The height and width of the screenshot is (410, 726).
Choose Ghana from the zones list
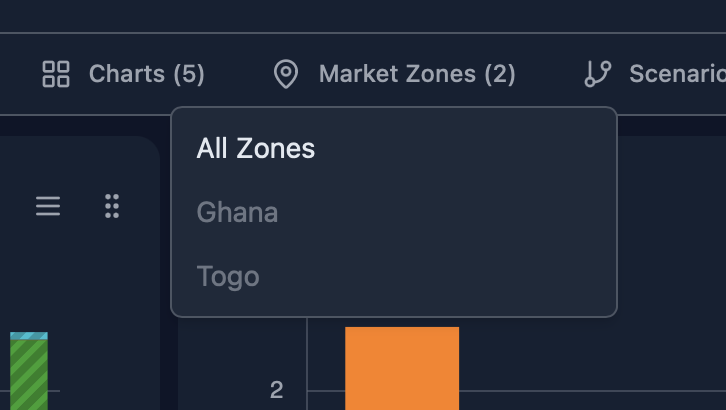pyautogui.click(x=238, y=212)
